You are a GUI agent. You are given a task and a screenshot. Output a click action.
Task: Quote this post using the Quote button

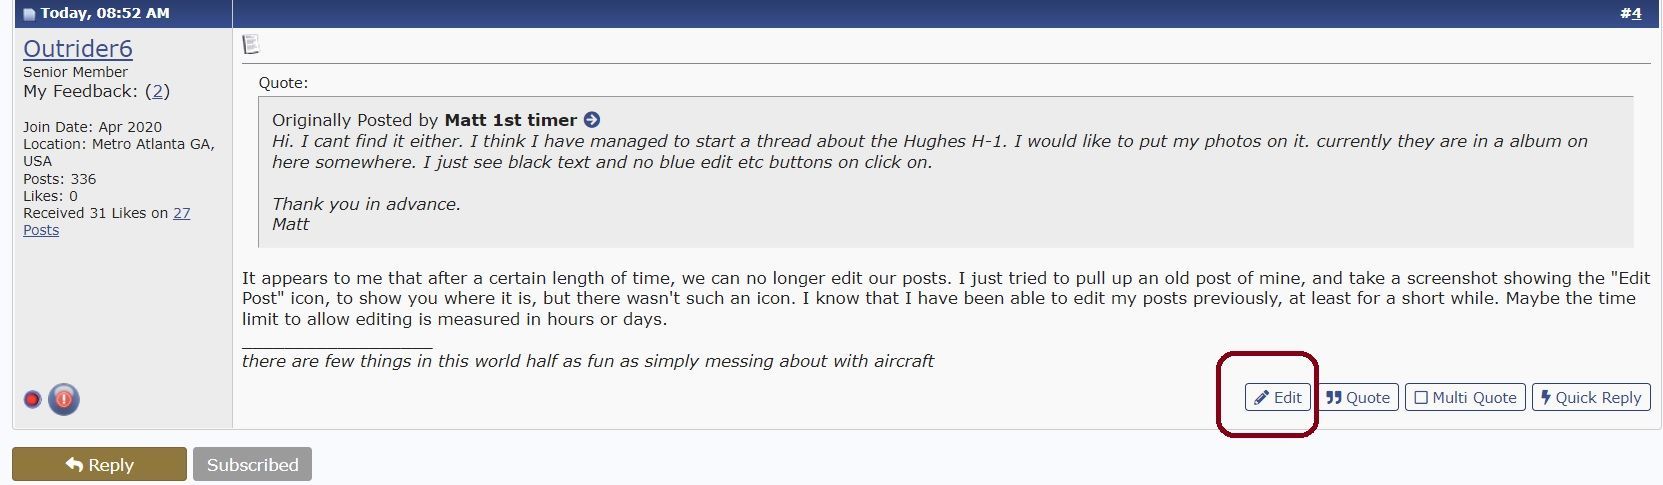1357,397
